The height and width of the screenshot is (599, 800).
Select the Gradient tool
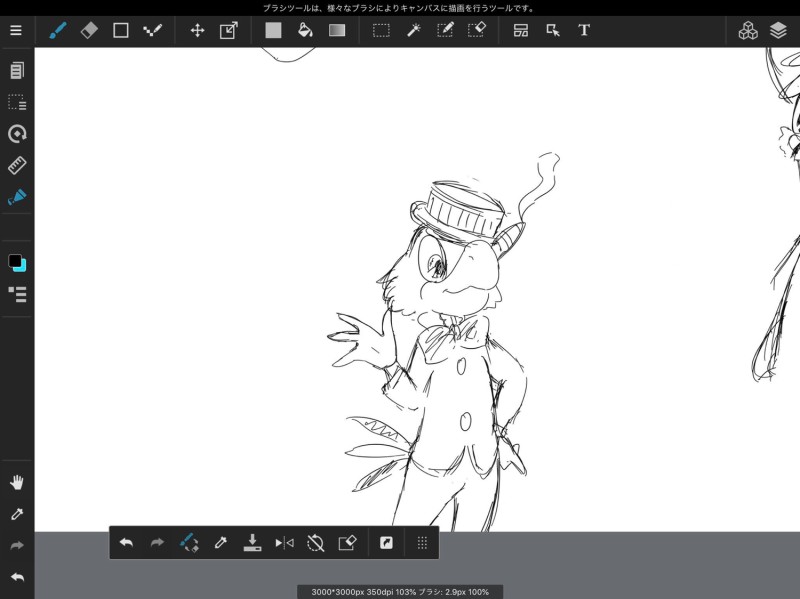pos(337,31)
